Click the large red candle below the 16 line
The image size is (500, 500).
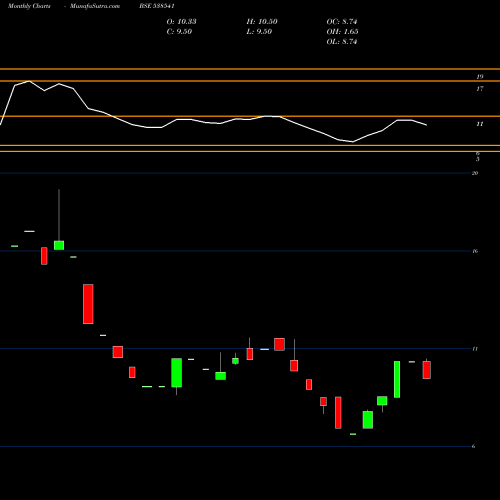pyautogui.click(x=88, y=304)
